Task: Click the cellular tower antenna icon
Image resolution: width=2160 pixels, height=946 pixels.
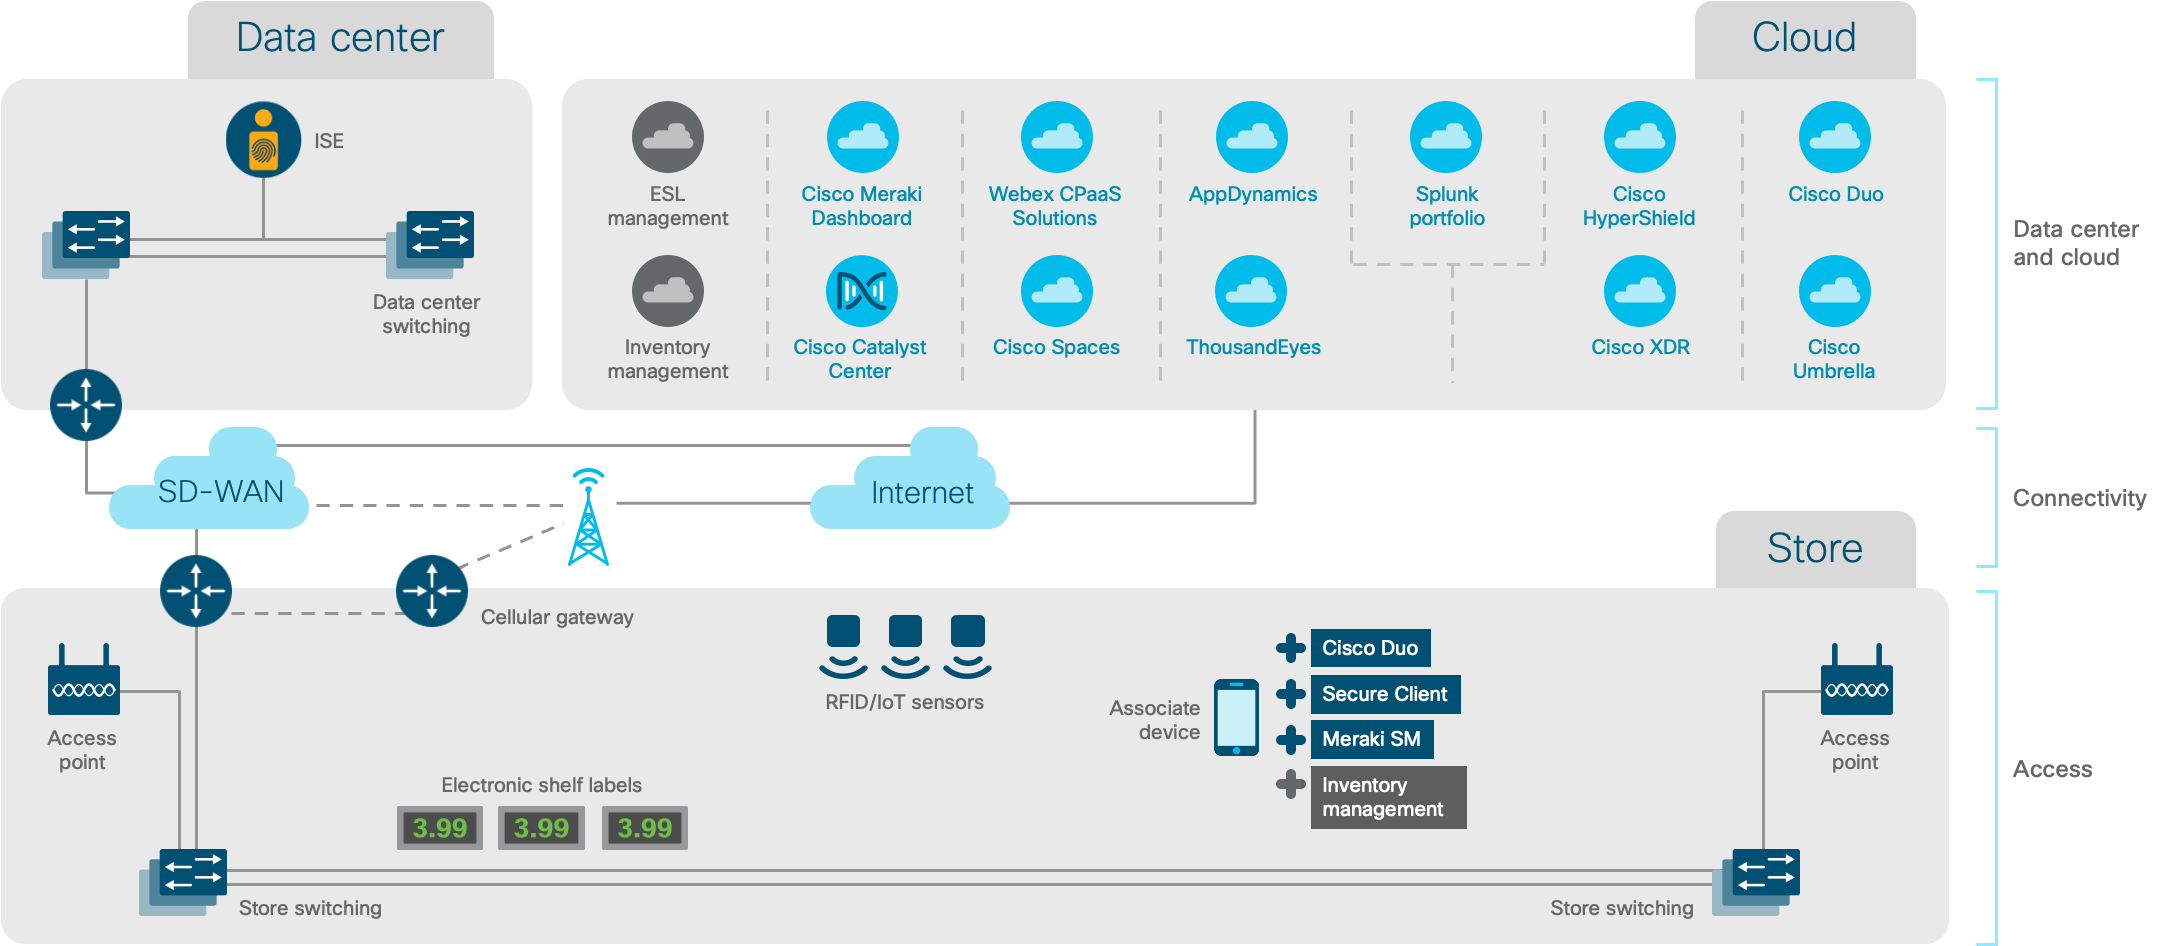Action: tap(588, 517)
